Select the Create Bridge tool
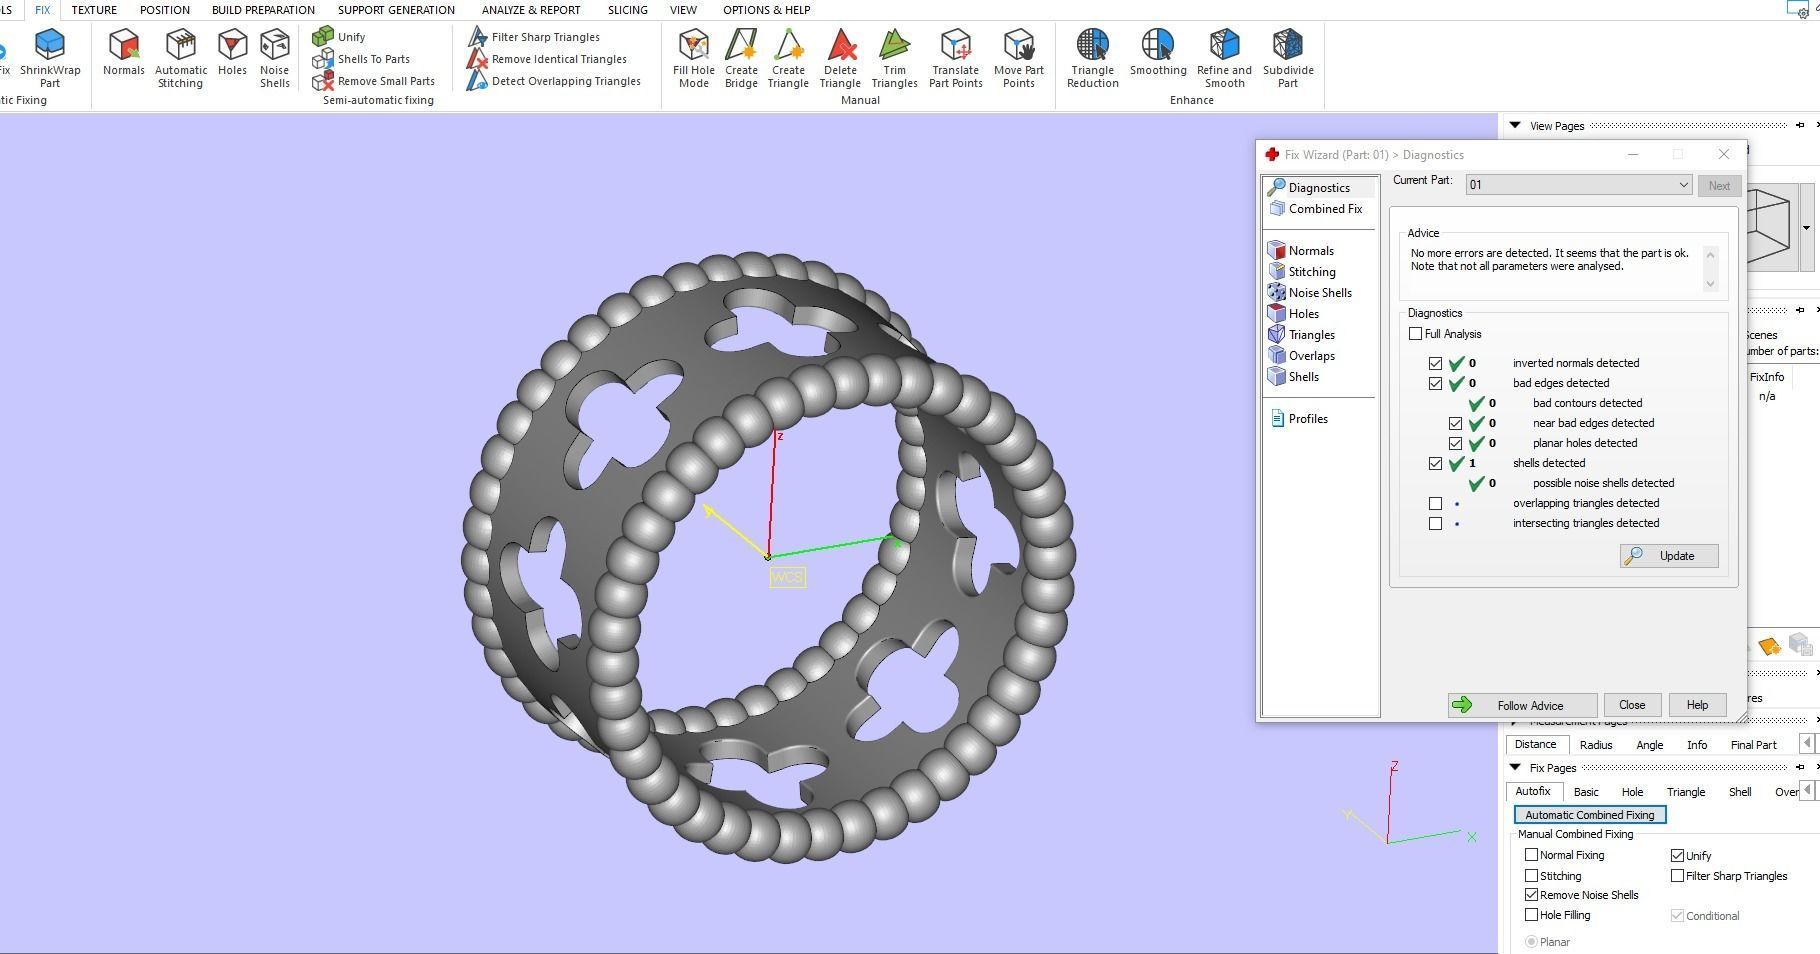Screen dimensions: 1820x954 coord(741,58)
